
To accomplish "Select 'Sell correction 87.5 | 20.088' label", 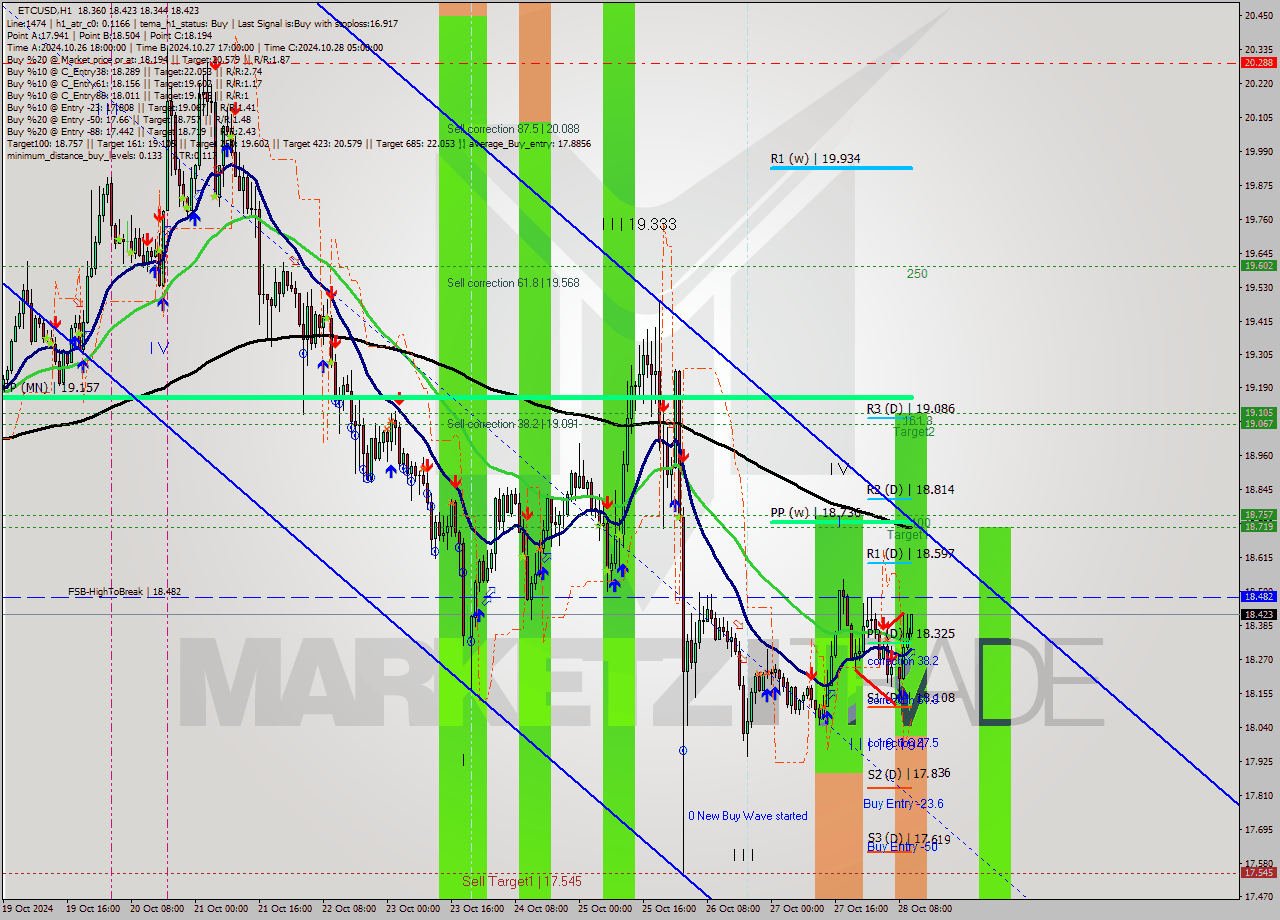I will (513, 129).
